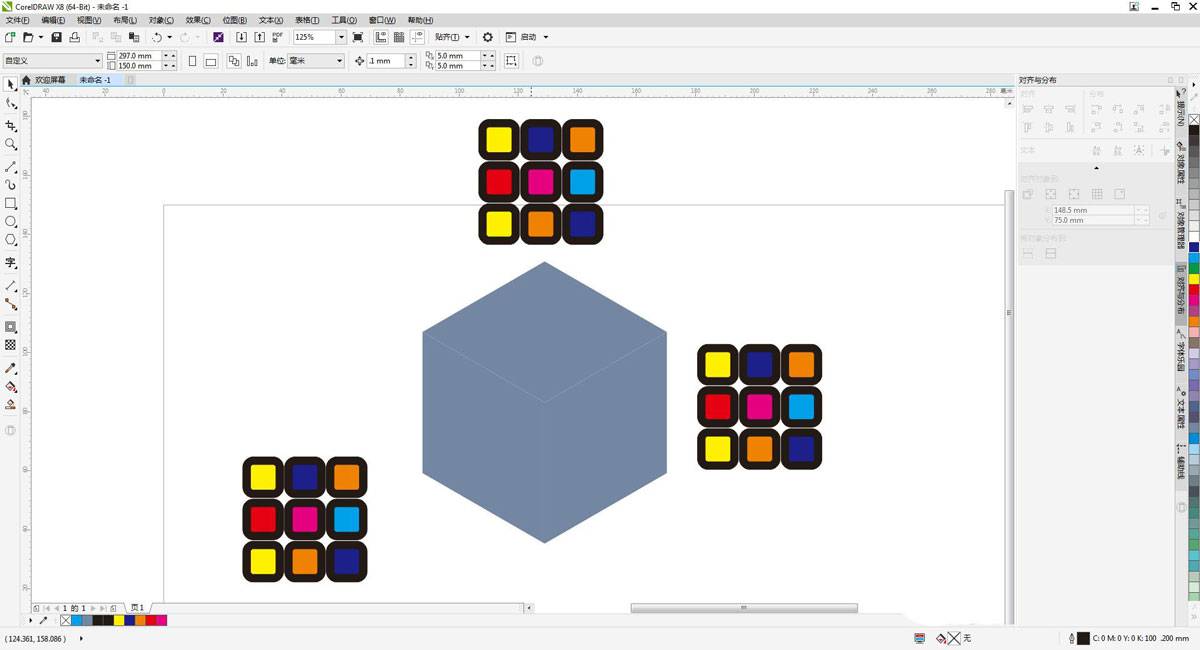Expand the units 毫米 dropdown

(339, 61)
